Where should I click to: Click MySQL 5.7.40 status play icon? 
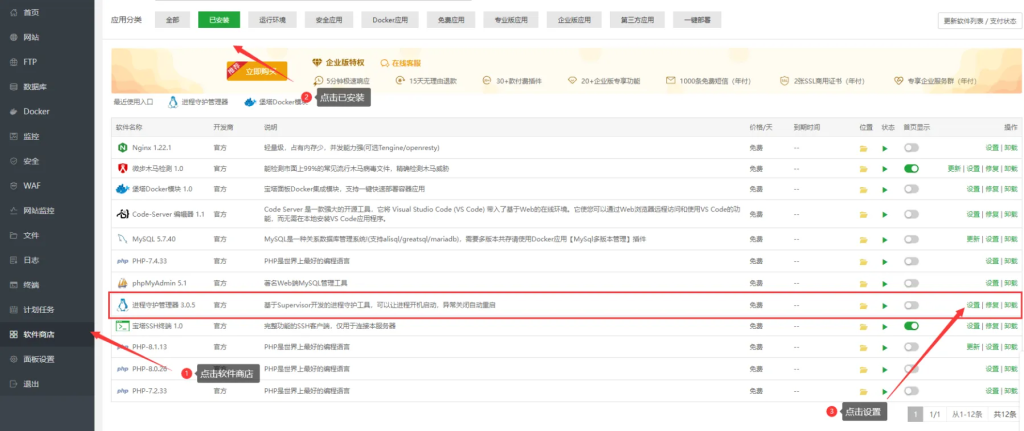click(885, 239)
